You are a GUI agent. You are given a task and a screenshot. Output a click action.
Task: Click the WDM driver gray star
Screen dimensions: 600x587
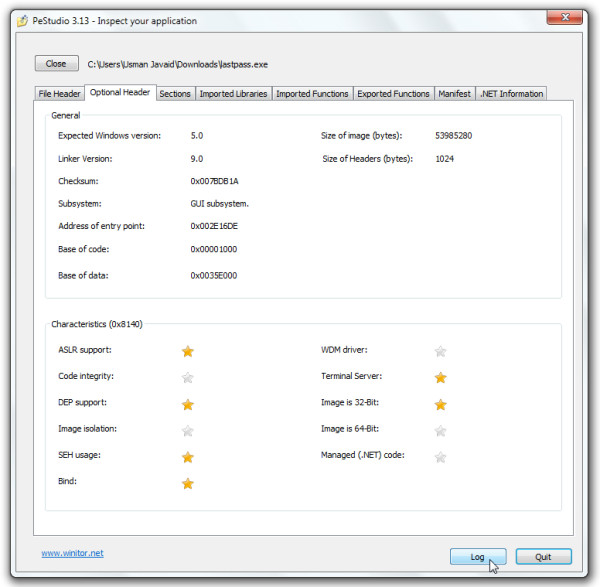(440, 351)
